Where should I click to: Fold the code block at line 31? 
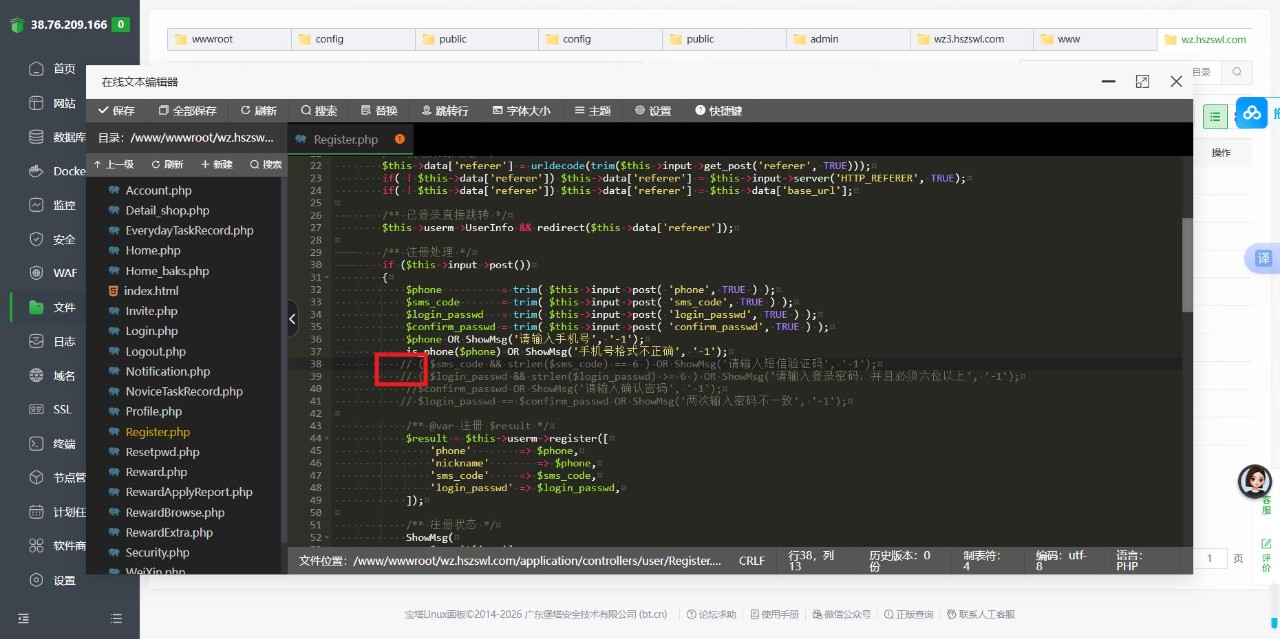coord(328,277)
